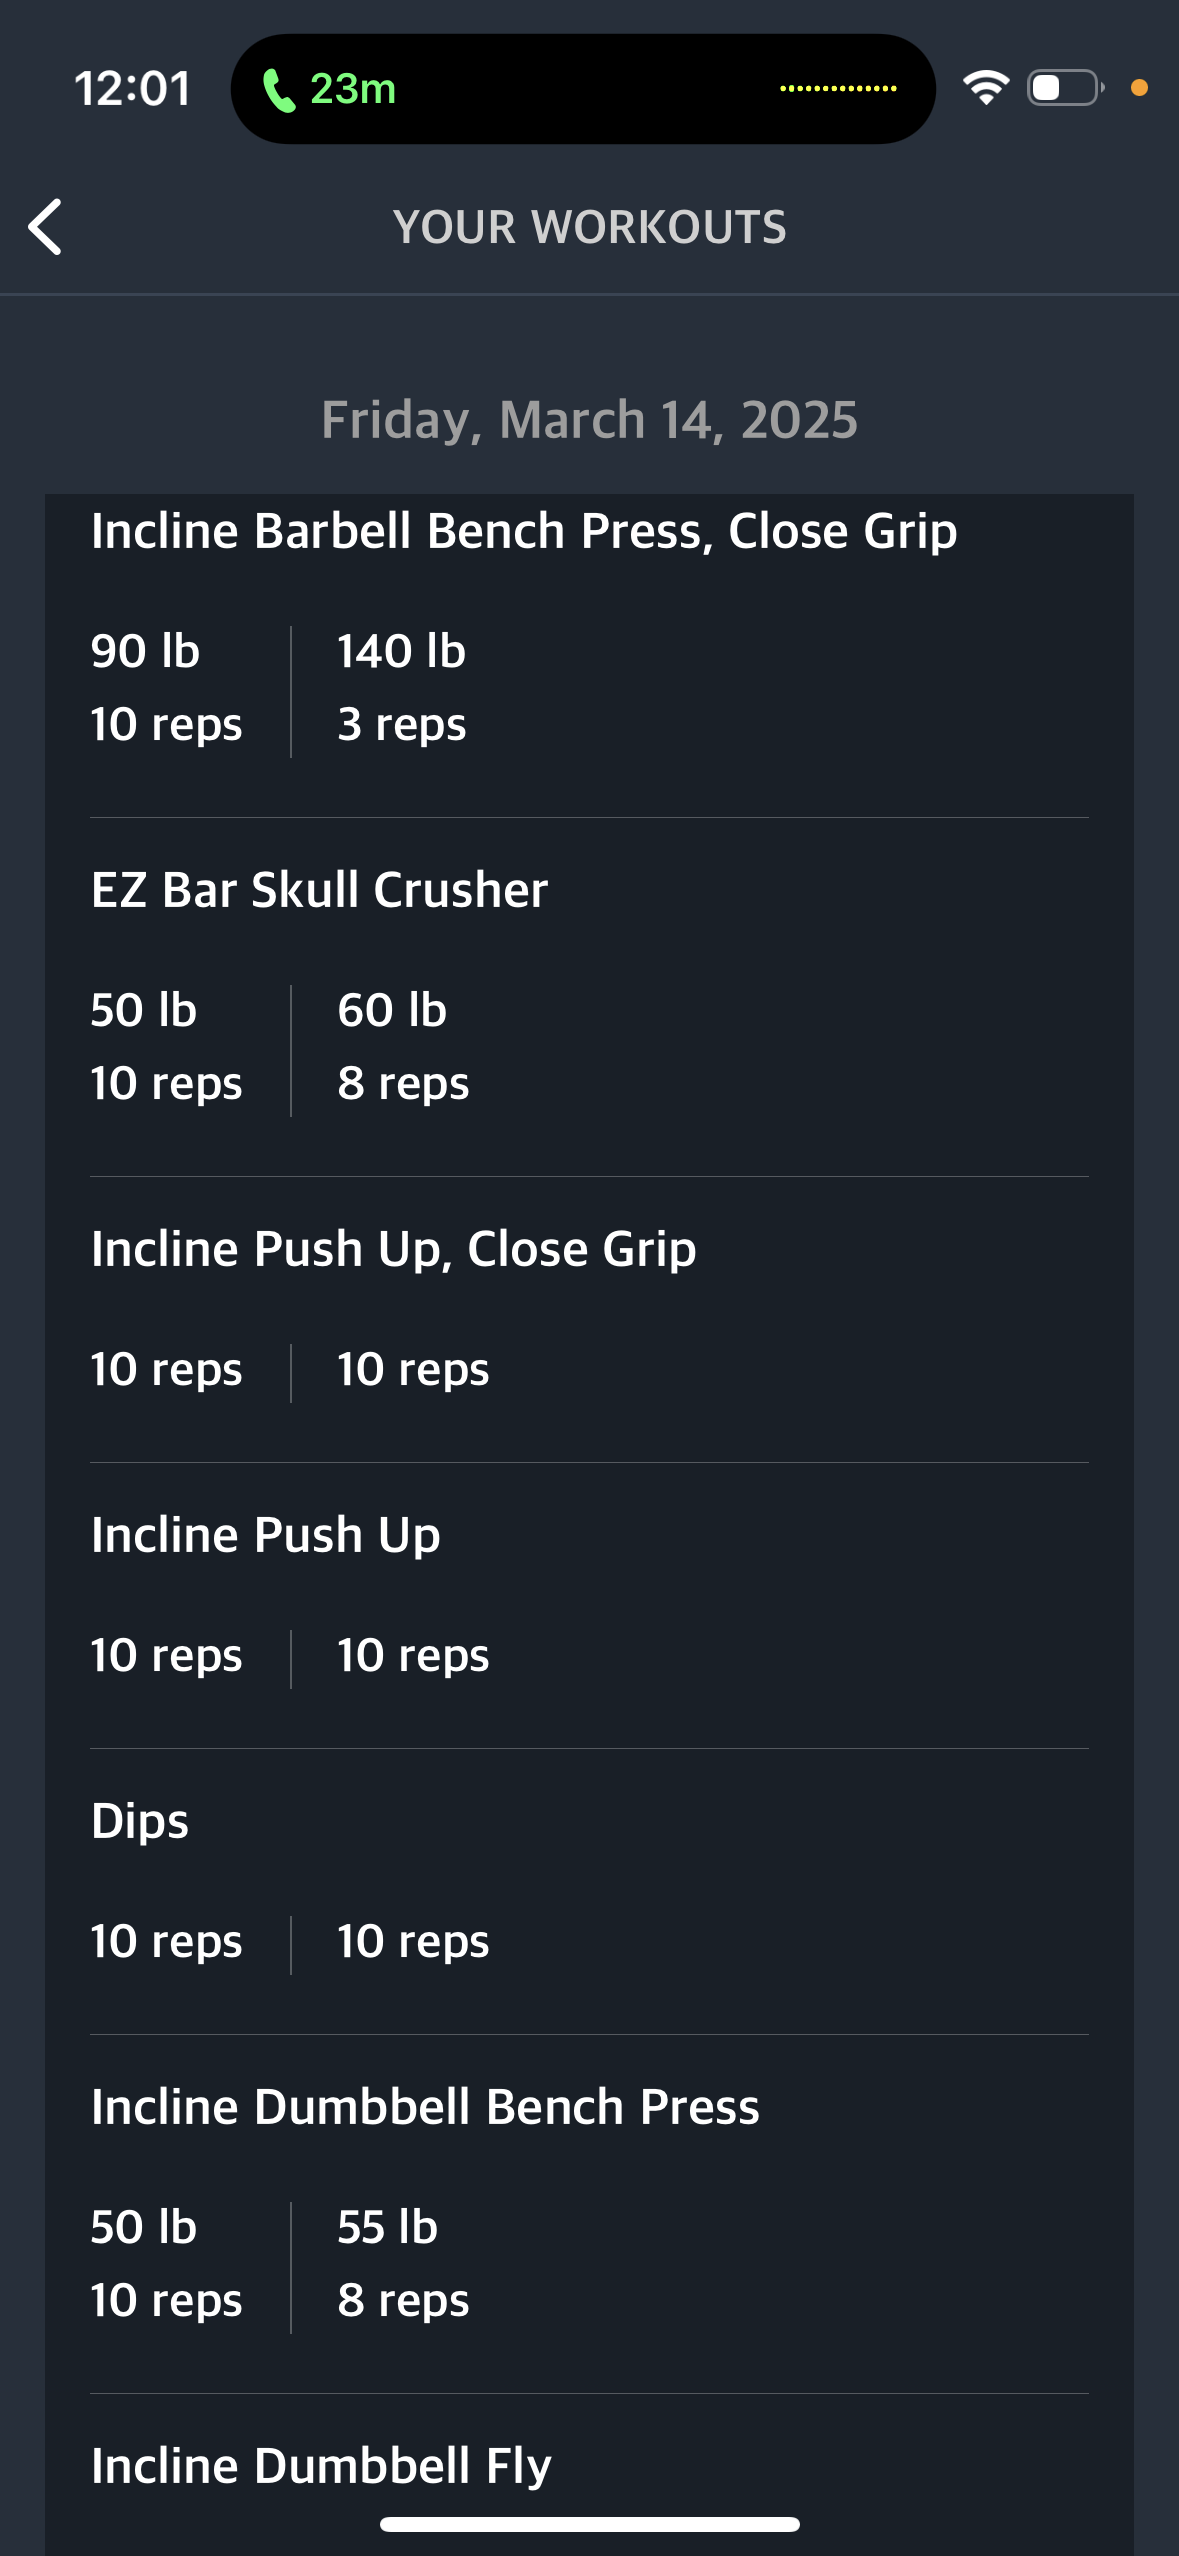This screenshot has height=2556, width=1179.
Task: Tap the Wi-Fi status icon
Action: (x=986, y=88)
